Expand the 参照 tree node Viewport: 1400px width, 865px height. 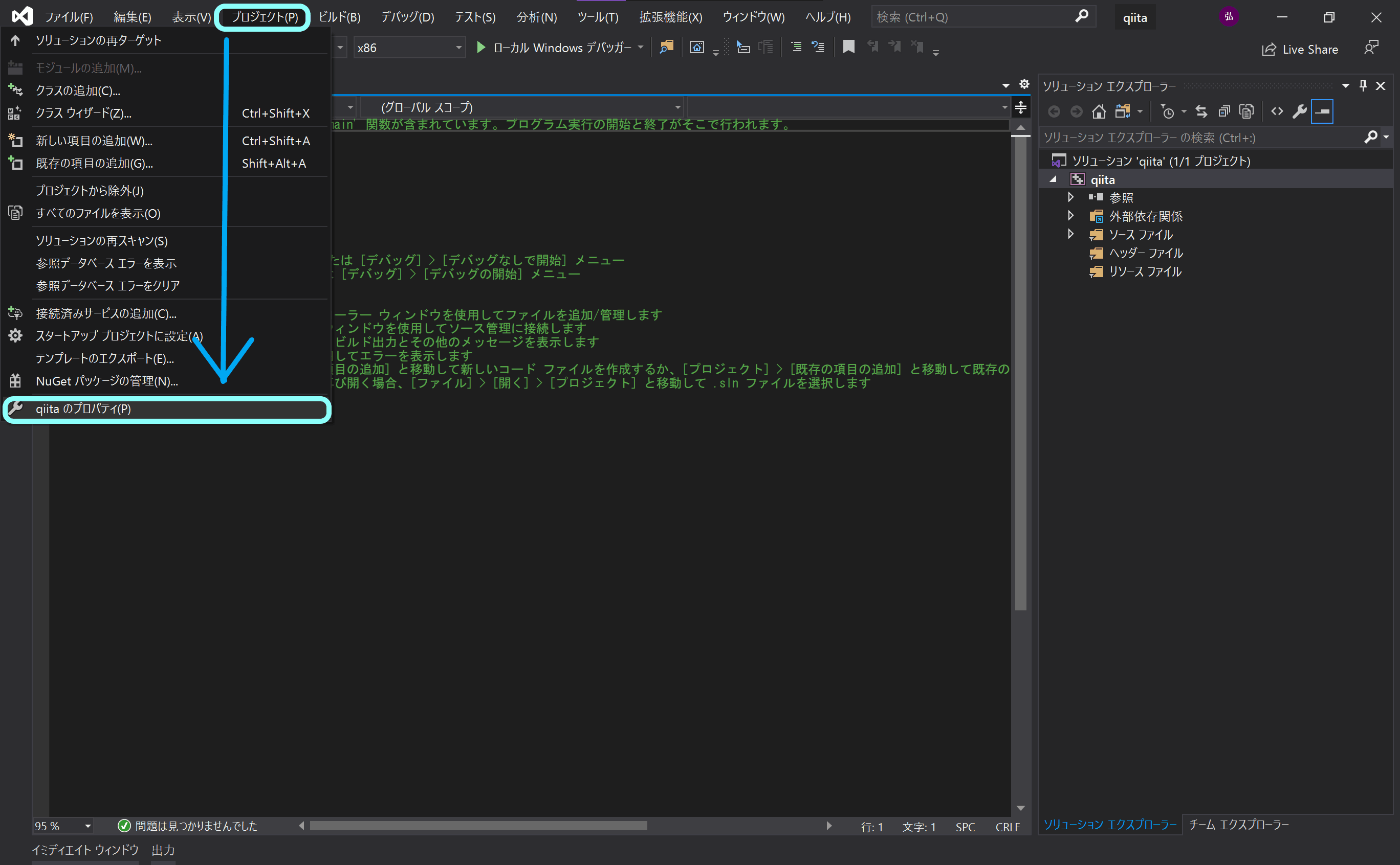pyautogui.click(x=1070, y=197)
